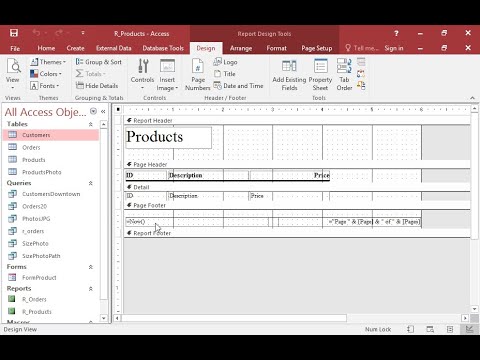480x360 pixels.
Task: Click the Page Numbers button
Action: pos(198,75)
